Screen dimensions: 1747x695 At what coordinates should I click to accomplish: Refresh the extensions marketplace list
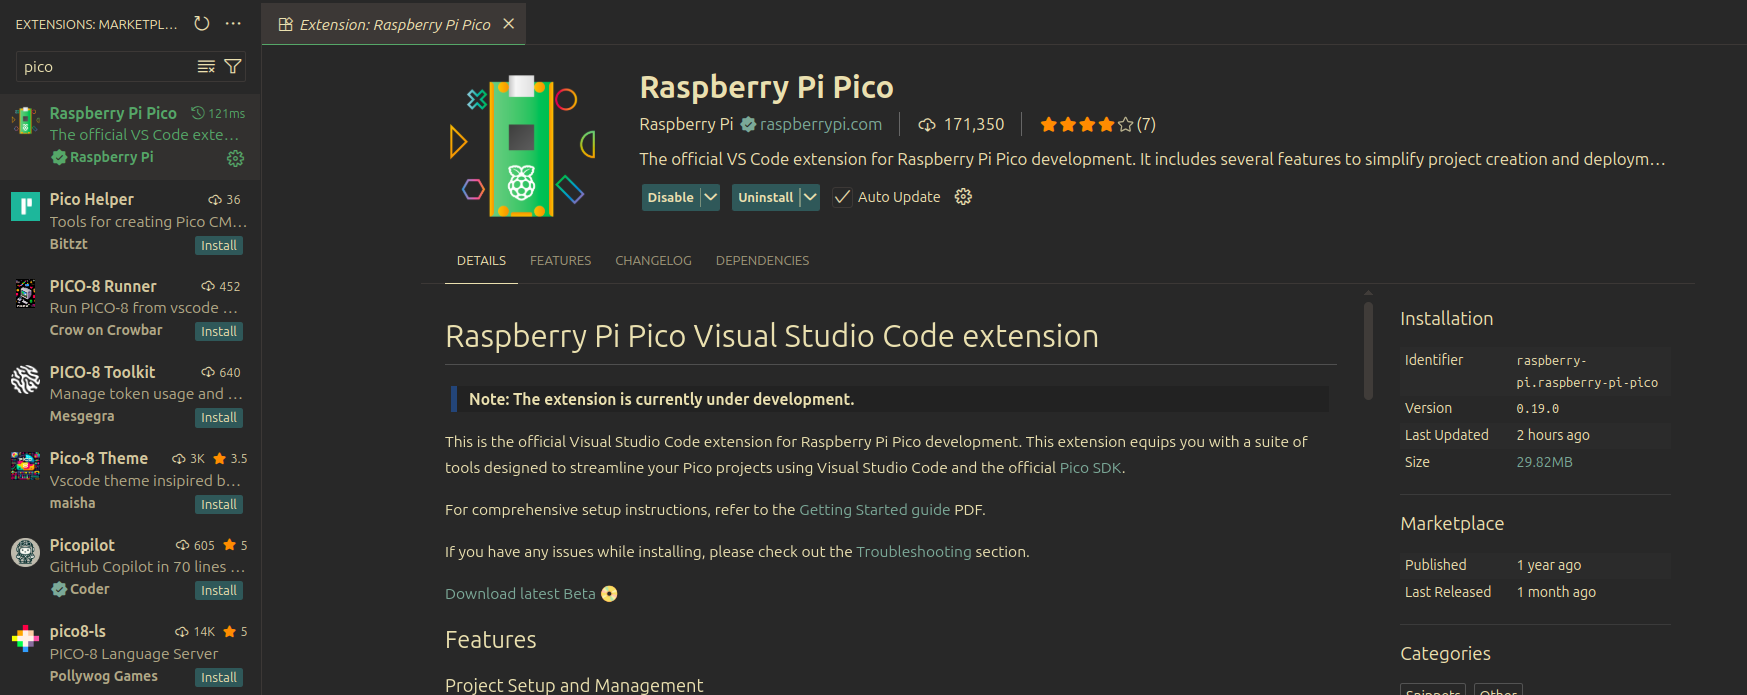tap(202, 23)
